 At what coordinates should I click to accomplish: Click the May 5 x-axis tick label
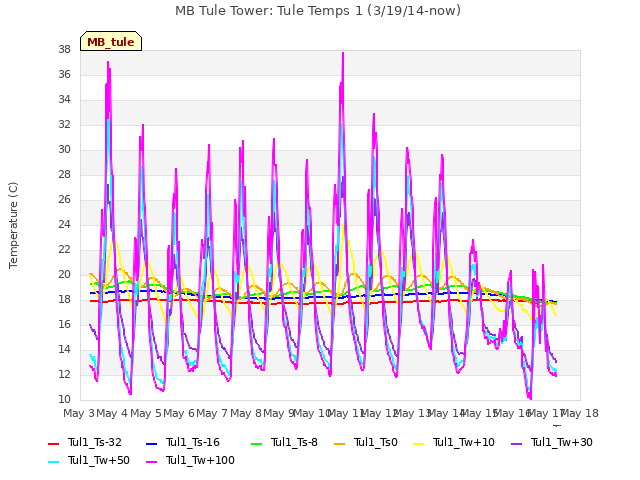(x=146, y=413)
